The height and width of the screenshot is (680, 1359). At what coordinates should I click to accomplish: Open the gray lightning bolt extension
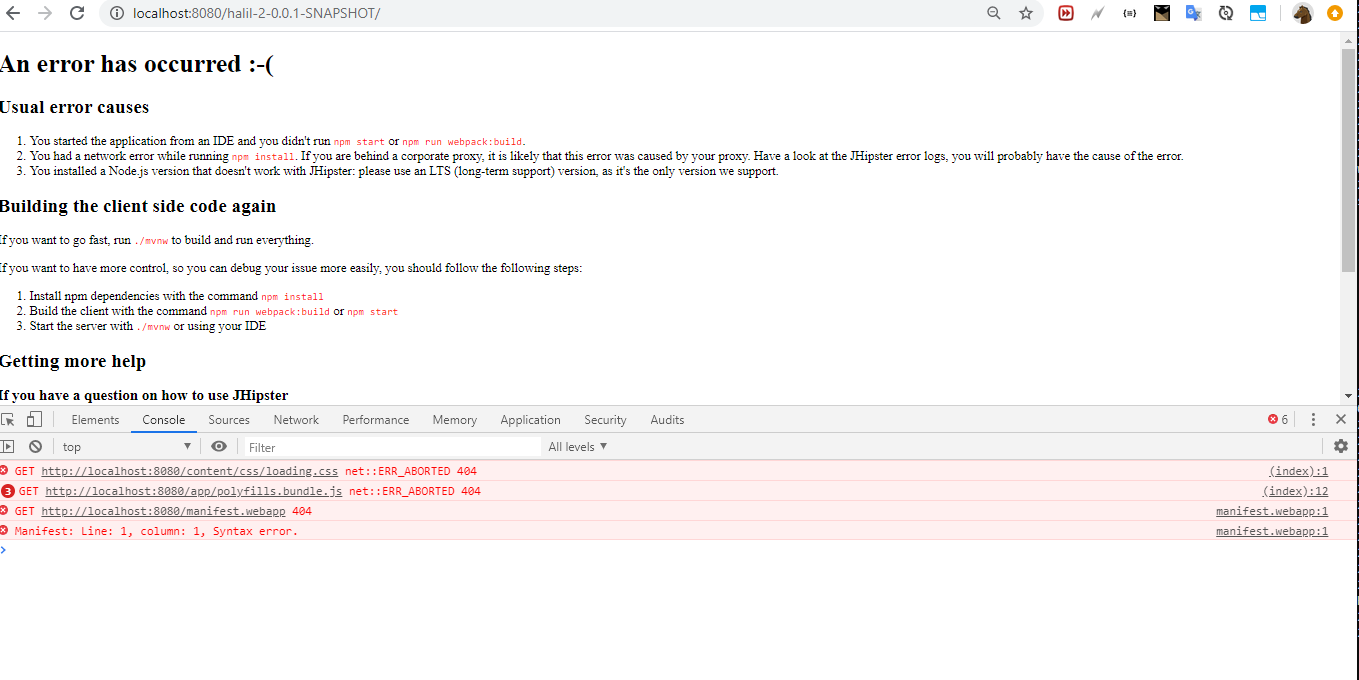(x=1097, y=13)
